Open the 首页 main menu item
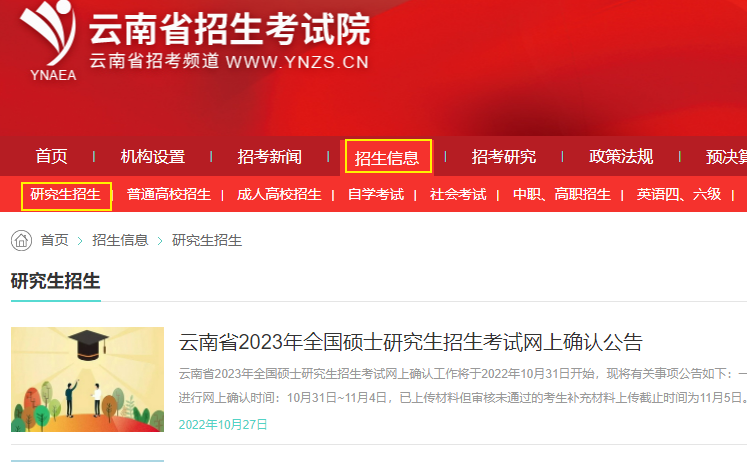The height and width of the screenshot is (462, 747). tap(51, 156)
